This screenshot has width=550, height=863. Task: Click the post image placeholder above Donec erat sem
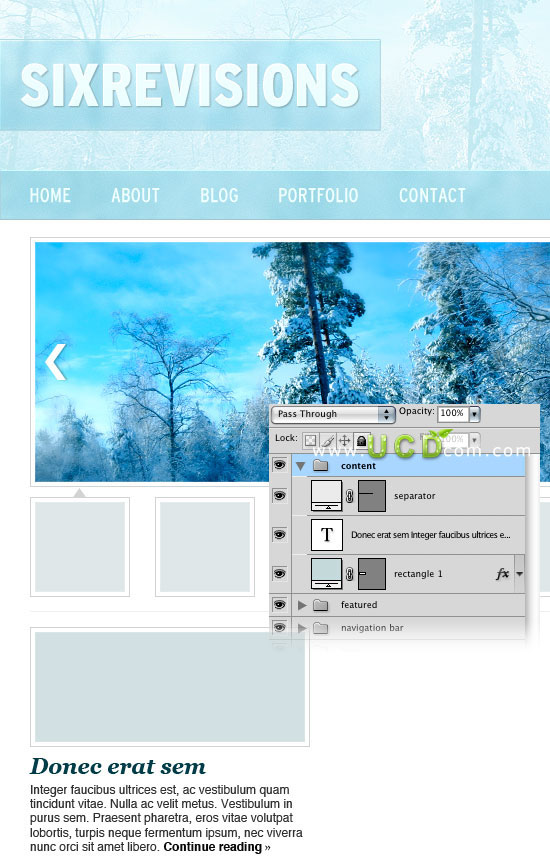point(170,687)
